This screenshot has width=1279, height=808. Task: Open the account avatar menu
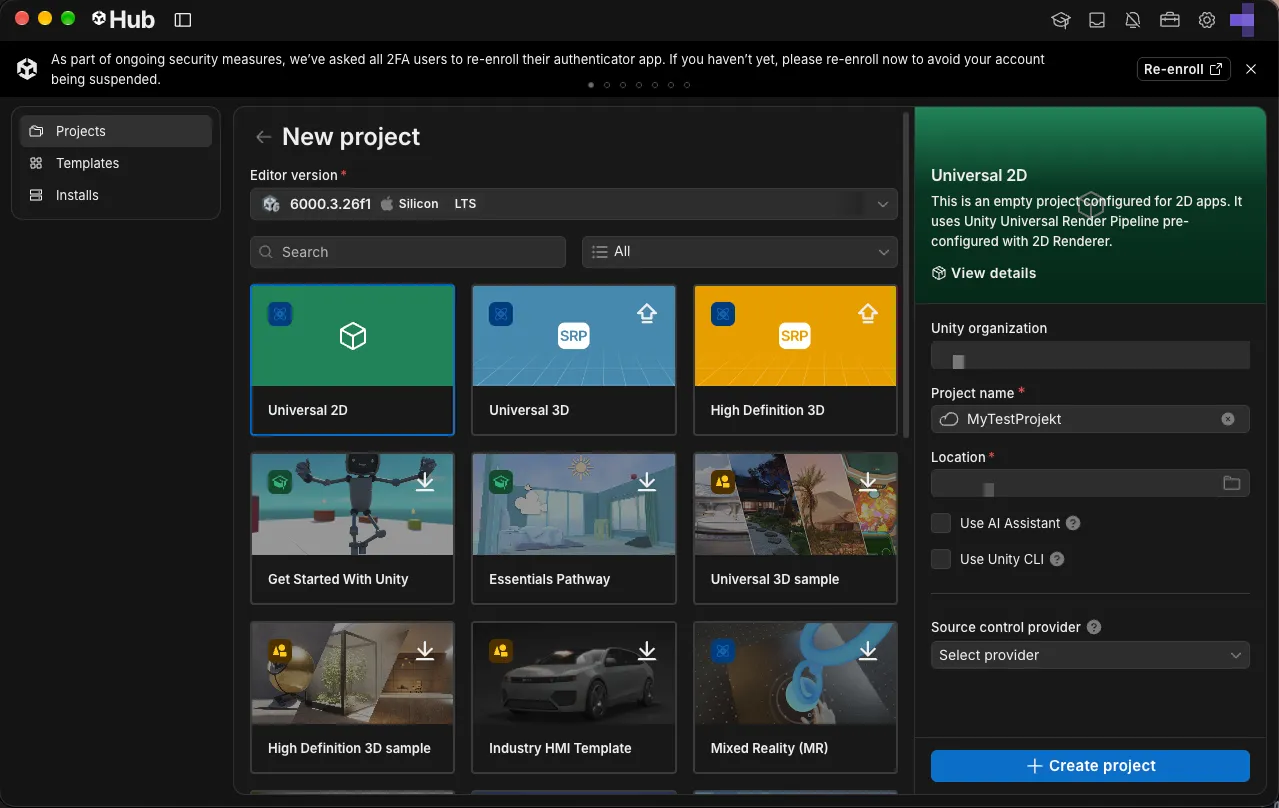[x=1242, y=20]
